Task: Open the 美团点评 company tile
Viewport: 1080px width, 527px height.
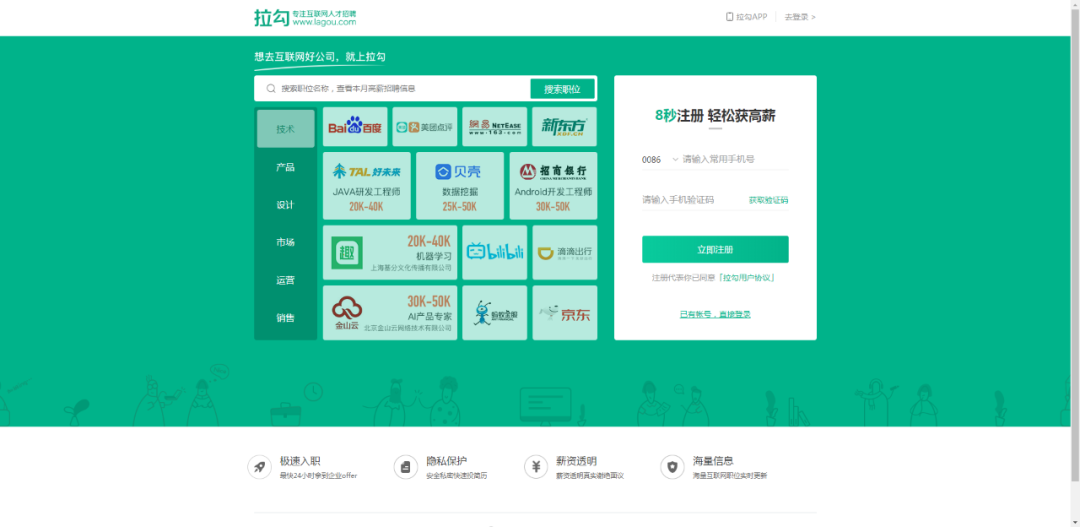Action: click(425, 127)
